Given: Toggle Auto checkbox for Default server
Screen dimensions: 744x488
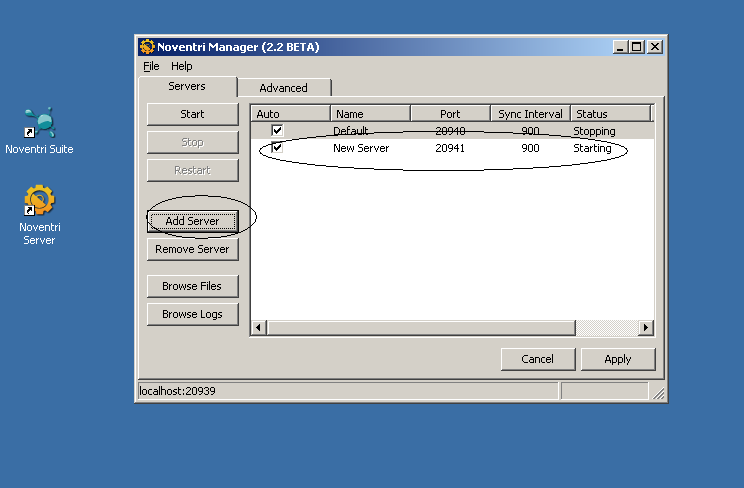Looking at the screenshot, I should coord(277,130).
